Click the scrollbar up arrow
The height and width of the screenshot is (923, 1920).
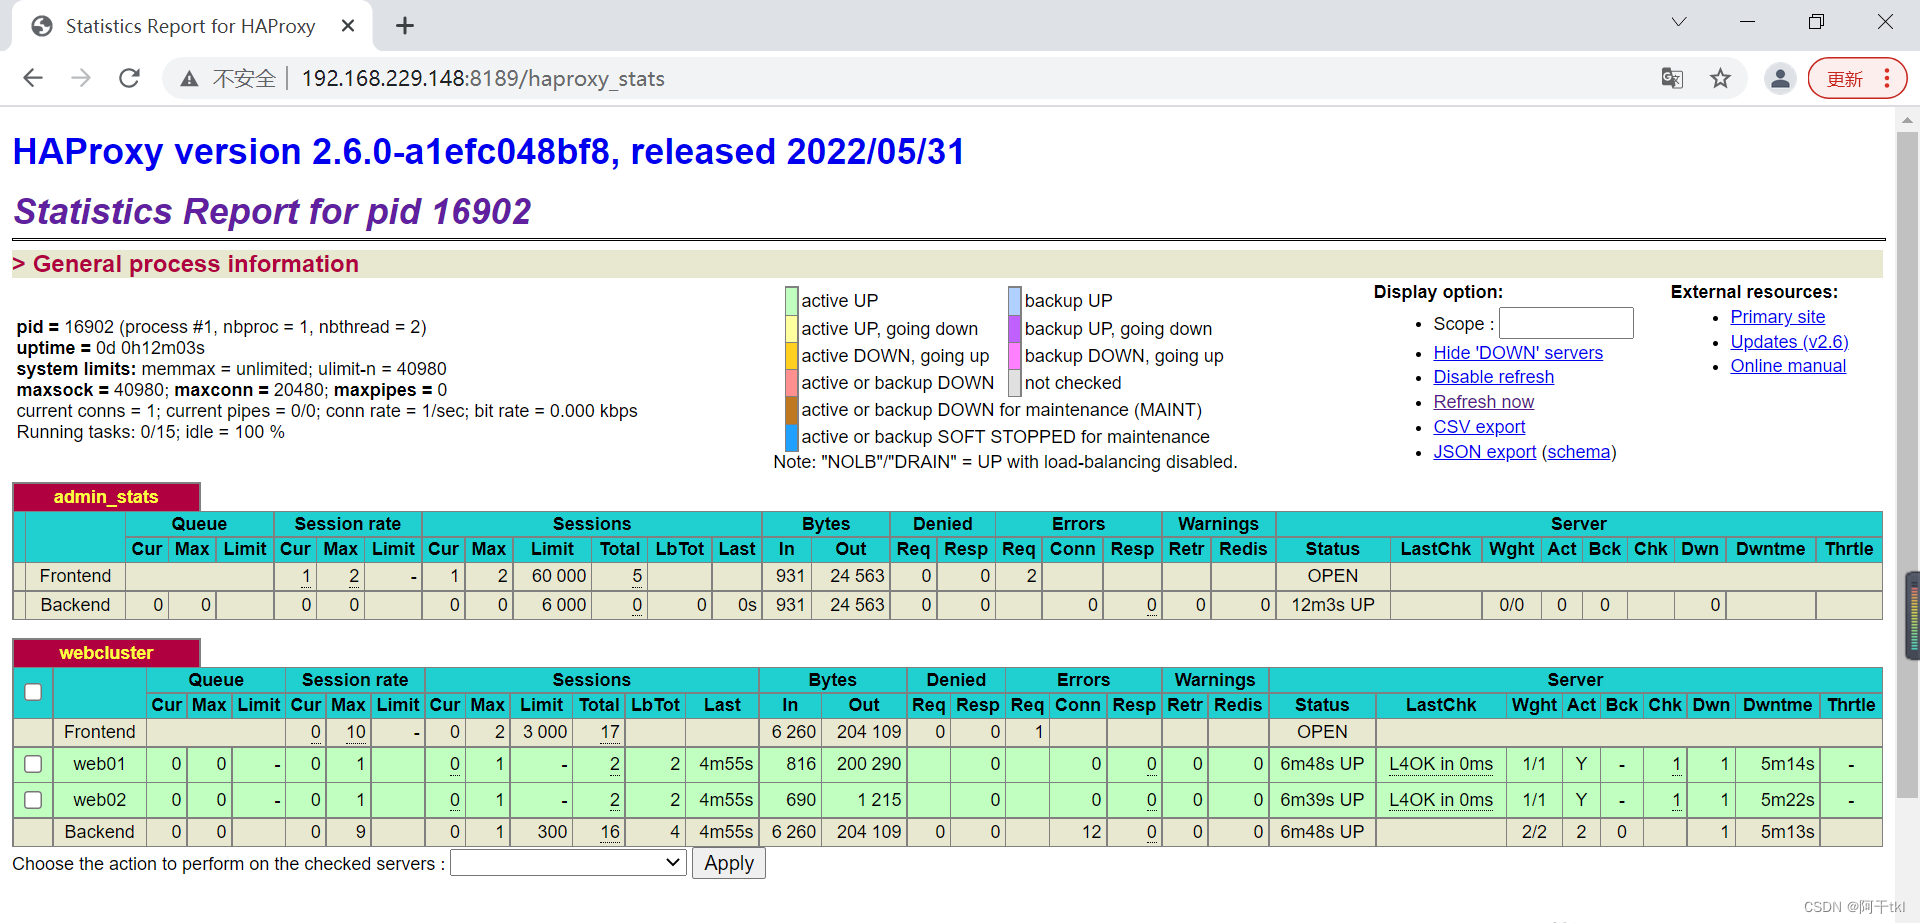[x=1907, y=119]
